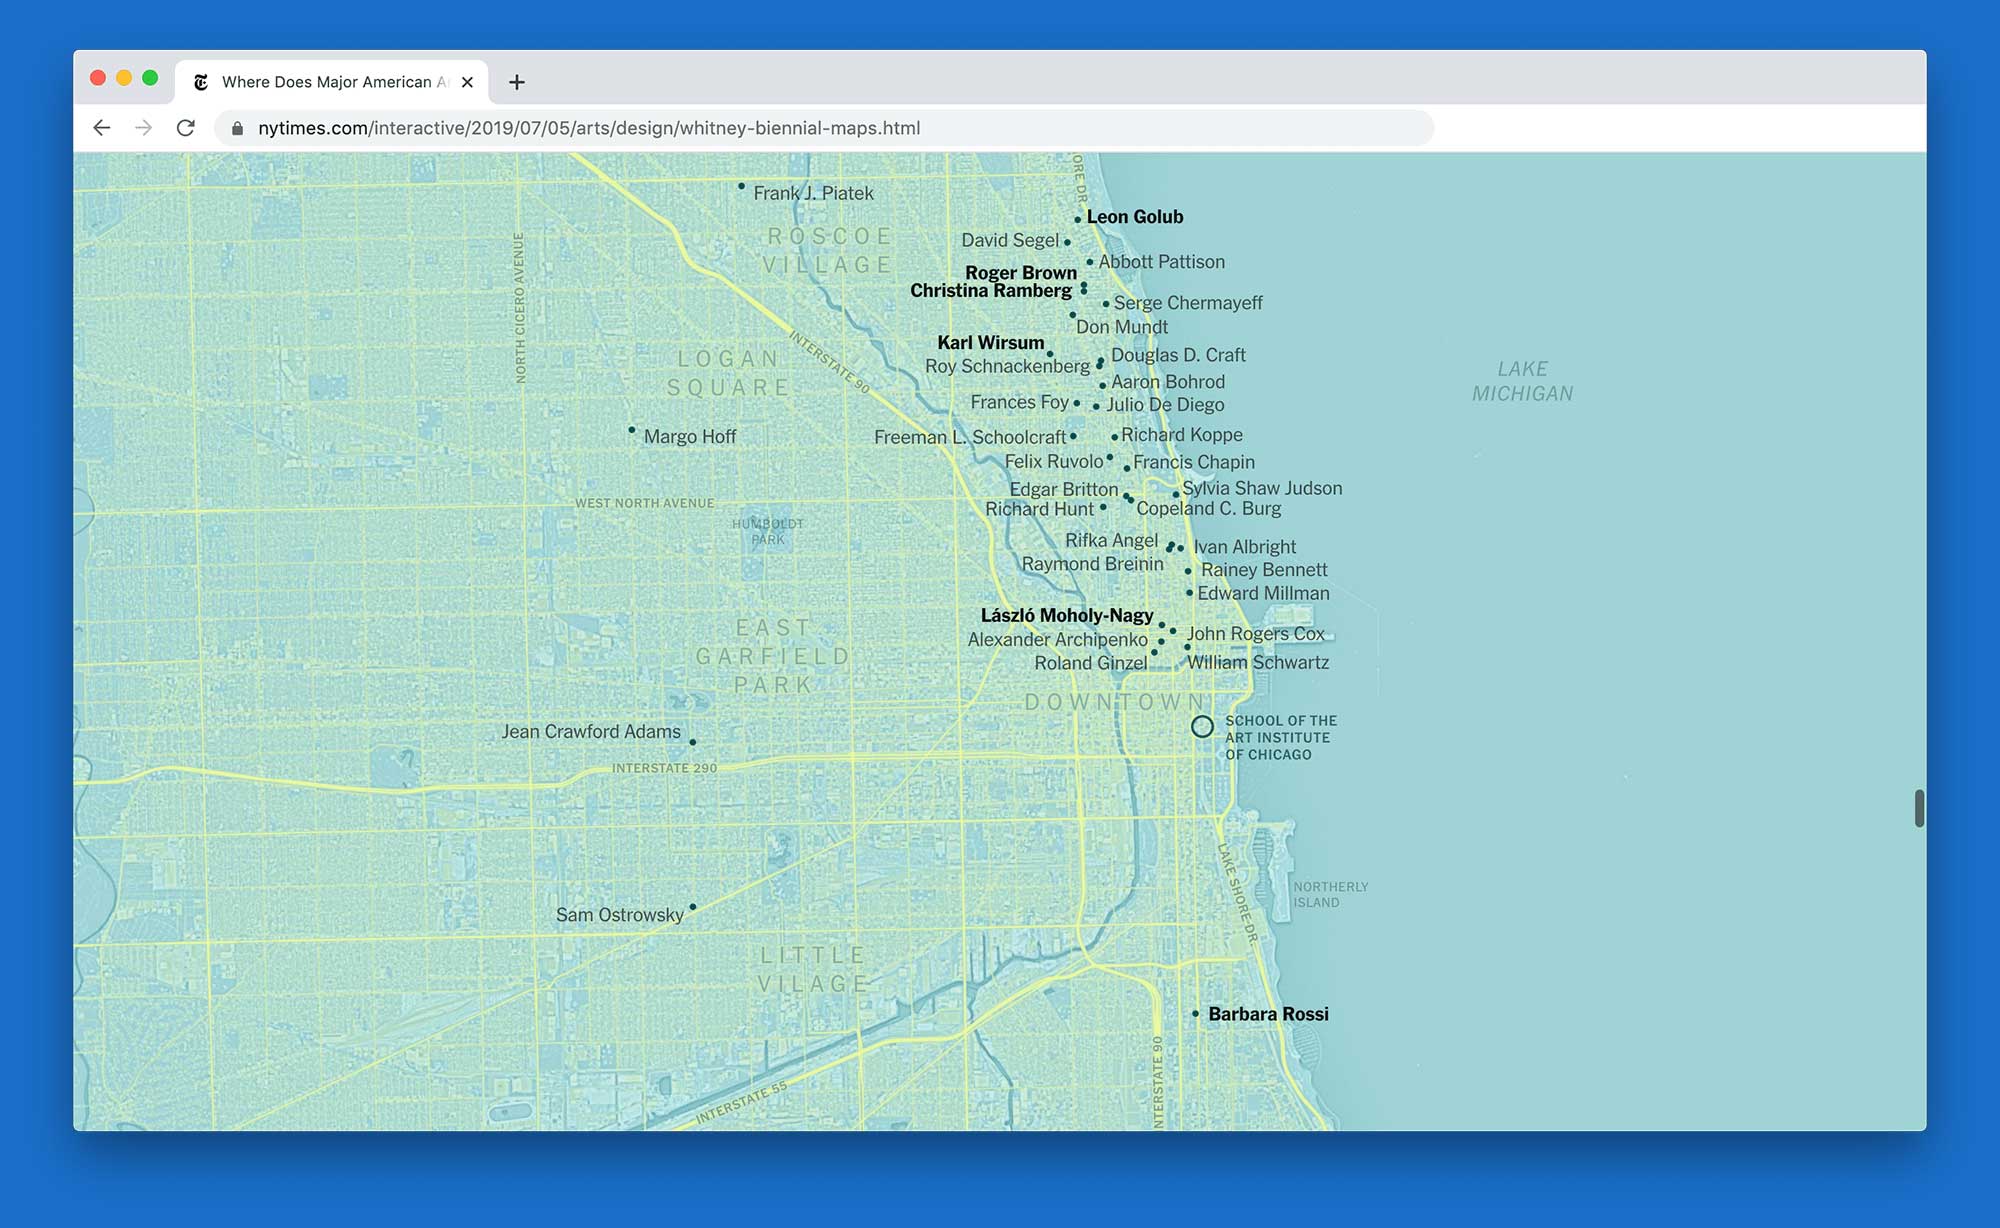The image size is (2000, 1228).
Task: Open a new tab with plus icon
Action: [x=516, y=82]
